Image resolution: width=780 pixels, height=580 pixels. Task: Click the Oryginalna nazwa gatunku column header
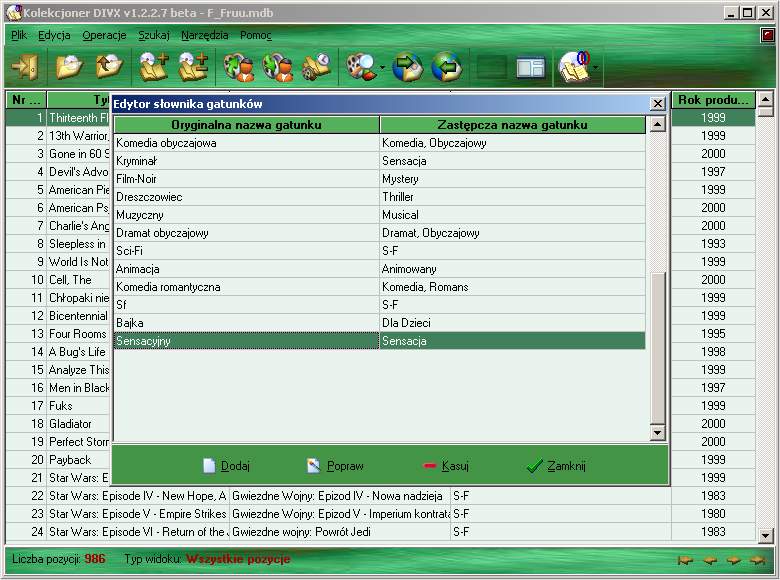click(x=246, y=125)
